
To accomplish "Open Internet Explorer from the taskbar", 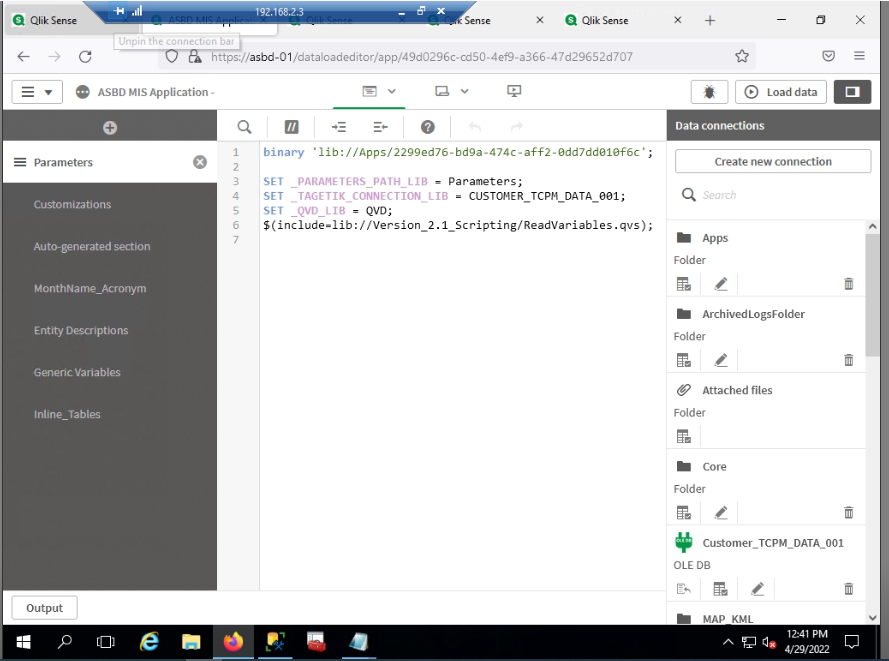I will pos(150,642).
